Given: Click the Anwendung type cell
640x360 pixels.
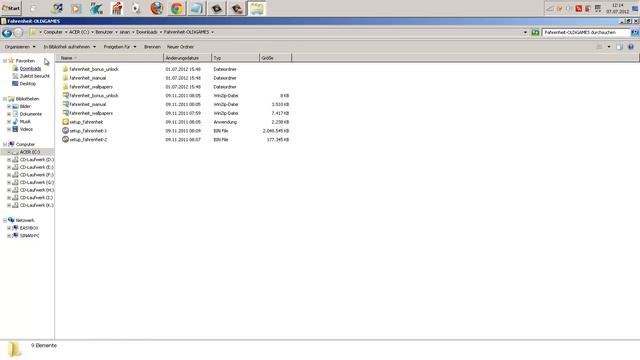Looking at the screenshot, I should (x=225, y=122).
